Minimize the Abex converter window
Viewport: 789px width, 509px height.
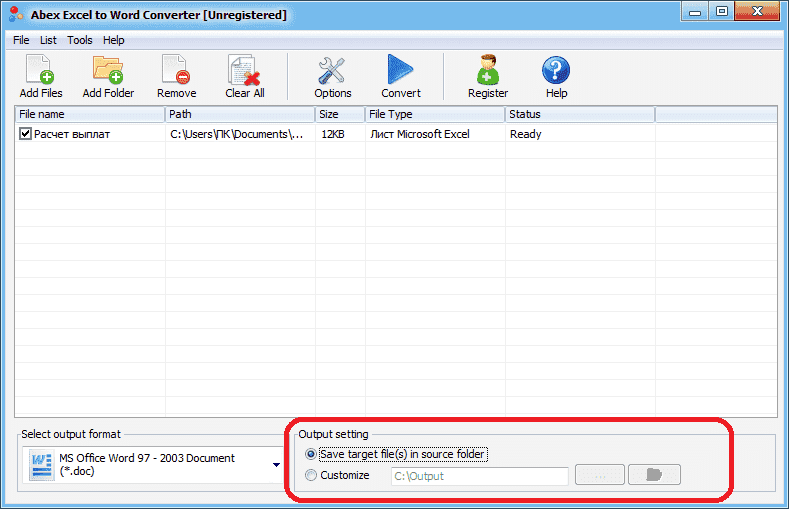(695, 12)
